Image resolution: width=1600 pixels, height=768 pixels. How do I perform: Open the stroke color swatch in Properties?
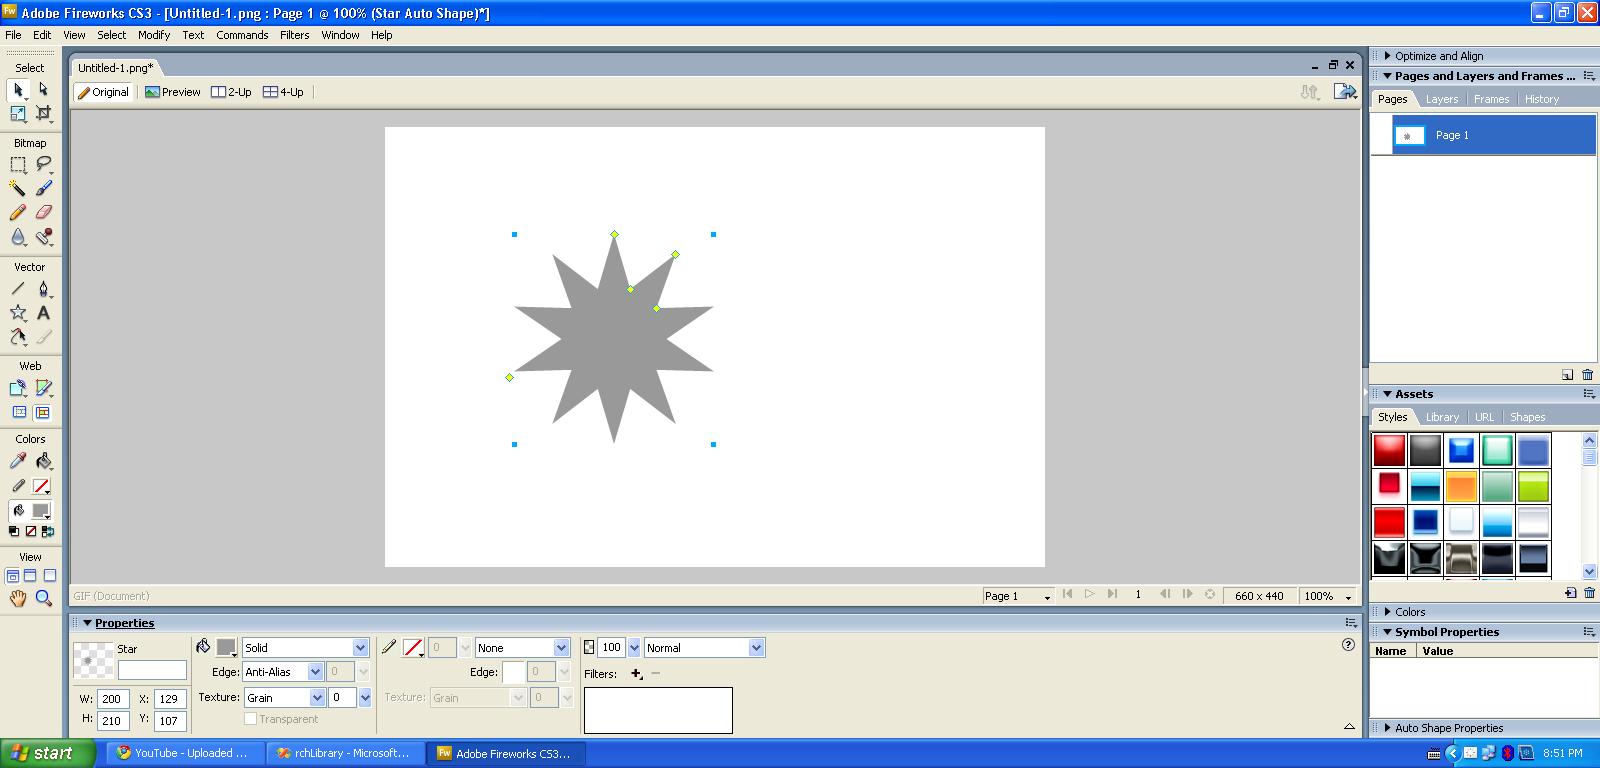click(x=413, y=648)
